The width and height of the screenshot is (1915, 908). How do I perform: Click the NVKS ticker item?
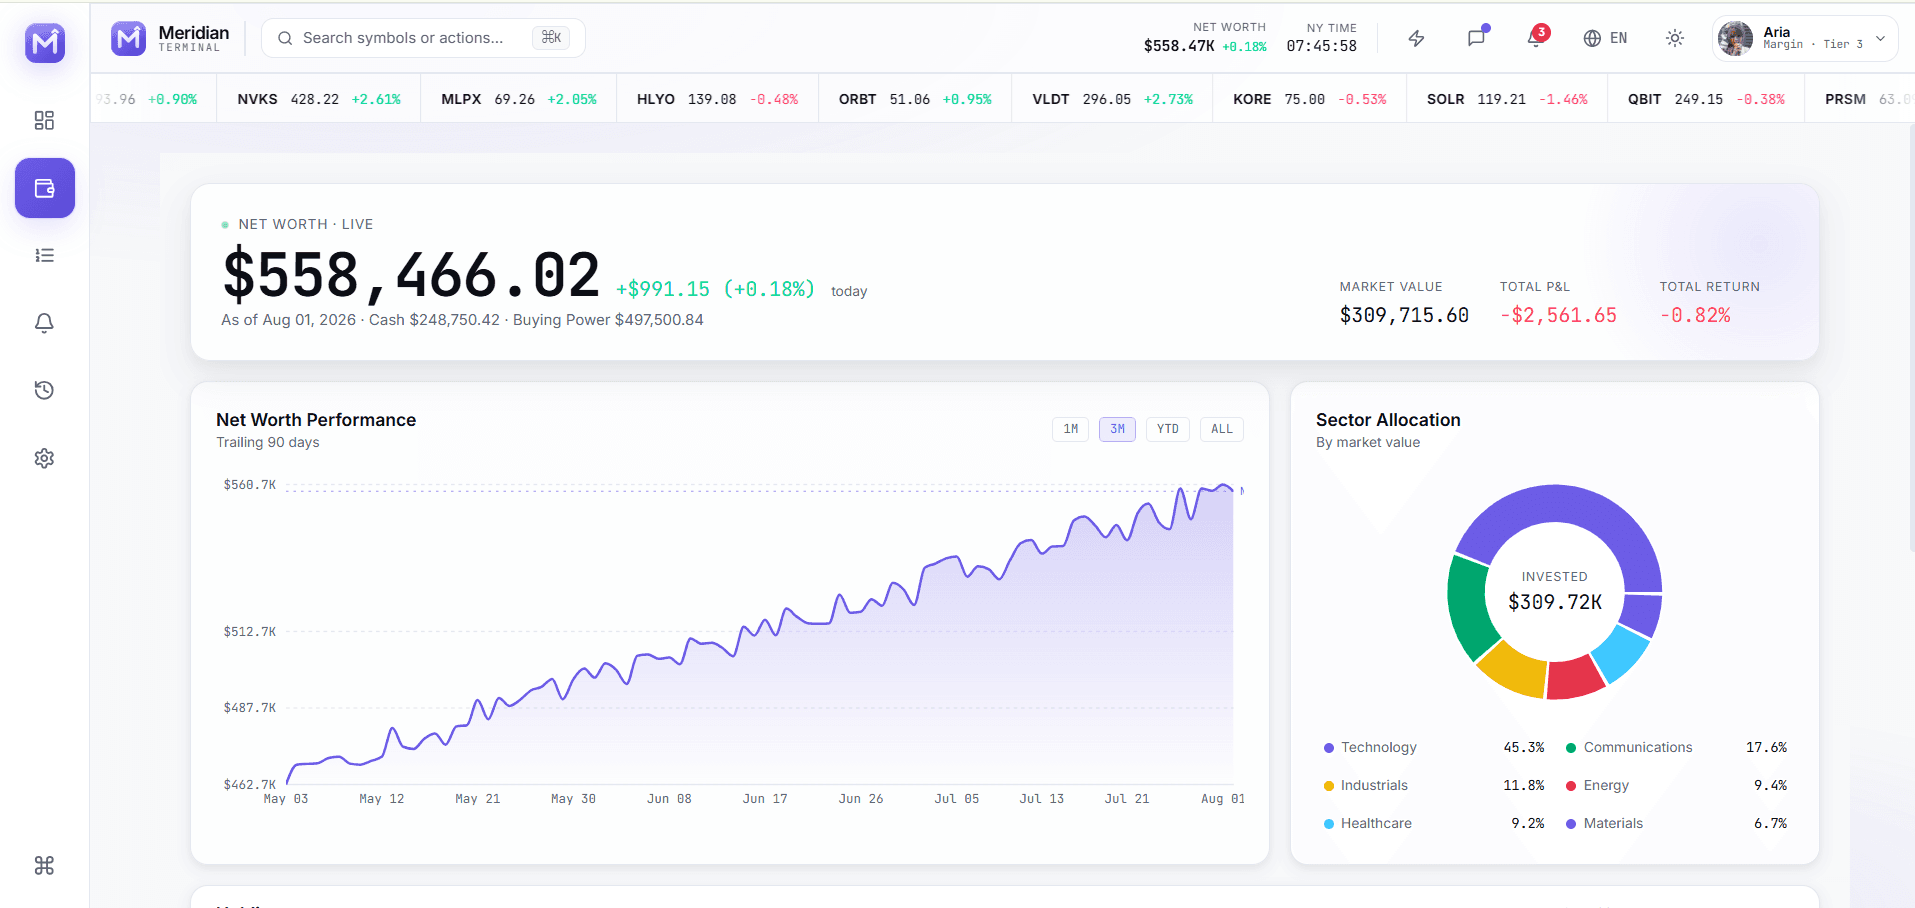[x=319, y=99]
